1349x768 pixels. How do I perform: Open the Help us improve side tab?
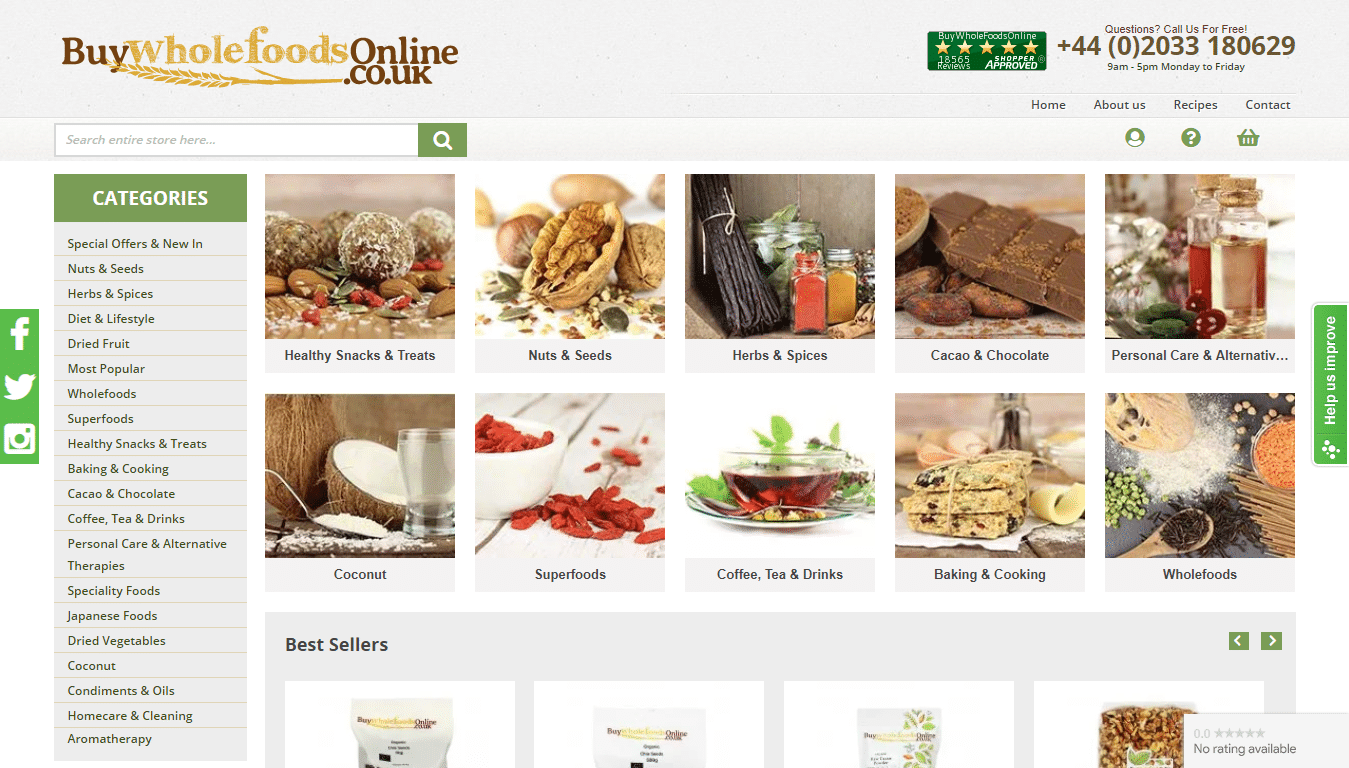1330,384
